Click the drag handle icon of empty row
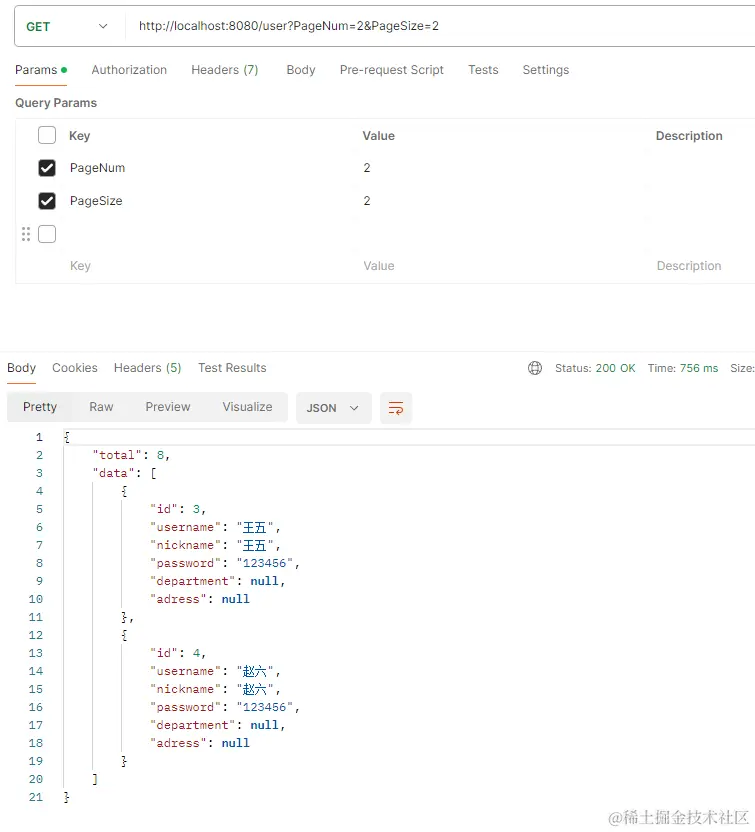Screen dimensions: 755x832 tap(25, 234)
